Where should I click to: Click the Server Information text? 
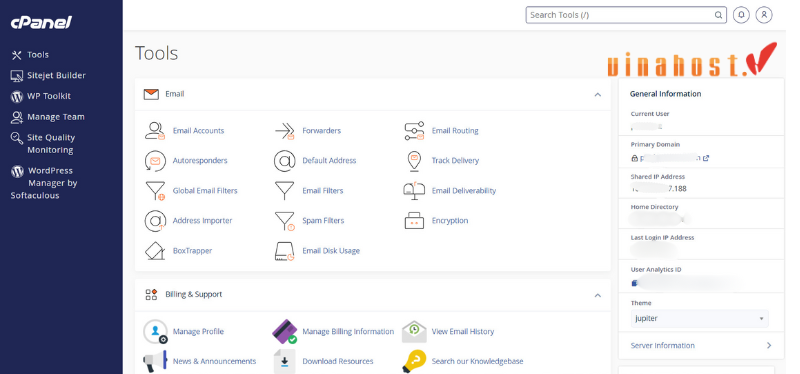(662, 345)
